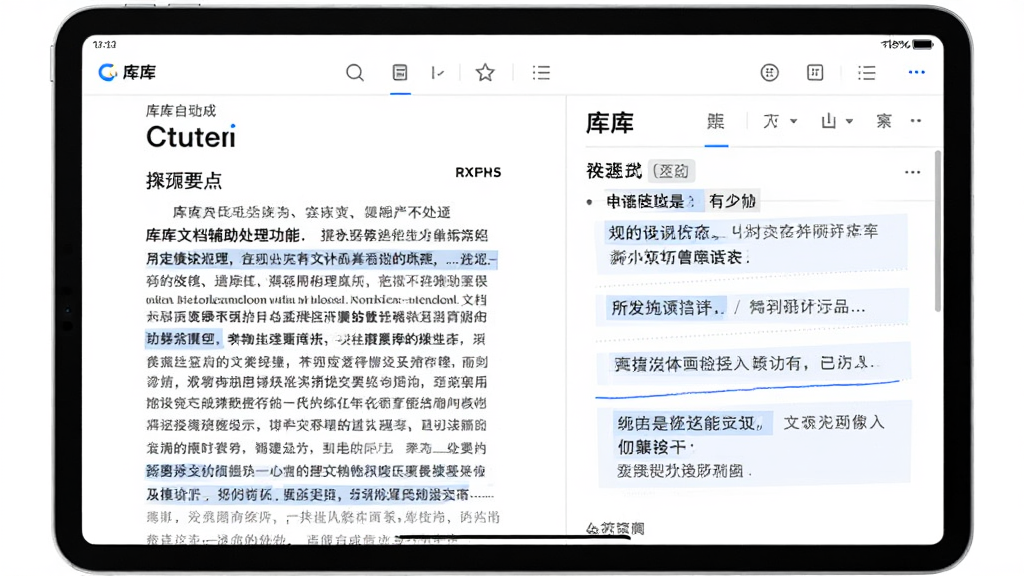Open the bottom three-line note card
1024x576 pixels.
click(x=754, y=446)
